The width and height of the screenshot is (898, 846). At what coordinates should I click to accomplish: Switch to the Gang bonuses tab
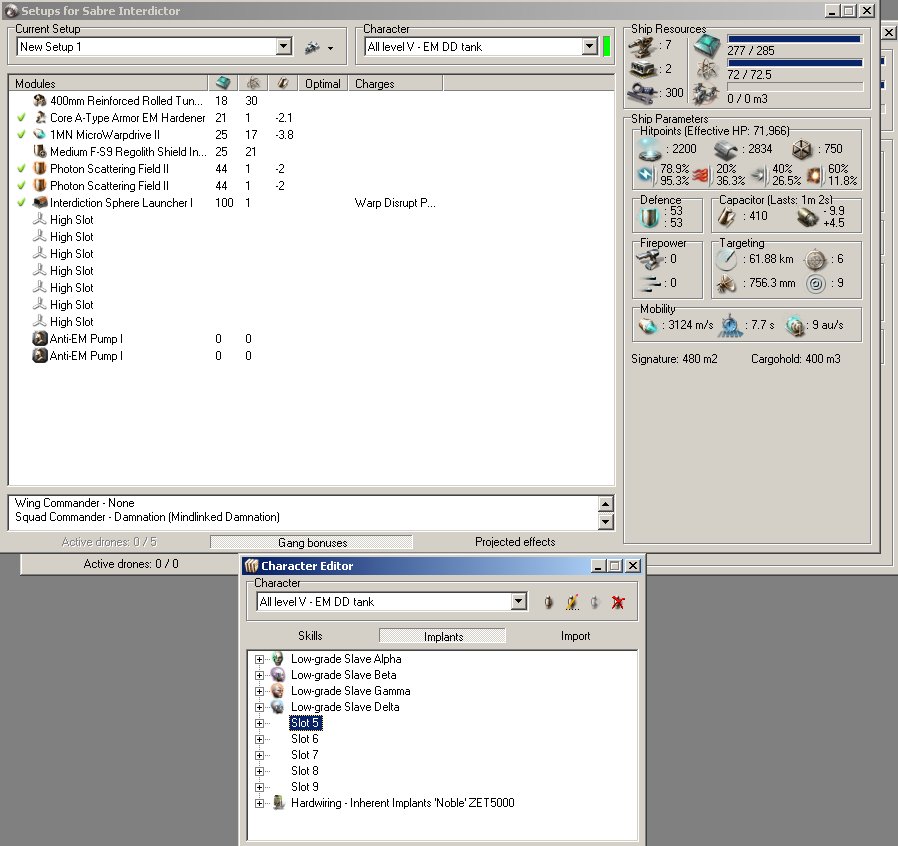click(x=312, y=542)
